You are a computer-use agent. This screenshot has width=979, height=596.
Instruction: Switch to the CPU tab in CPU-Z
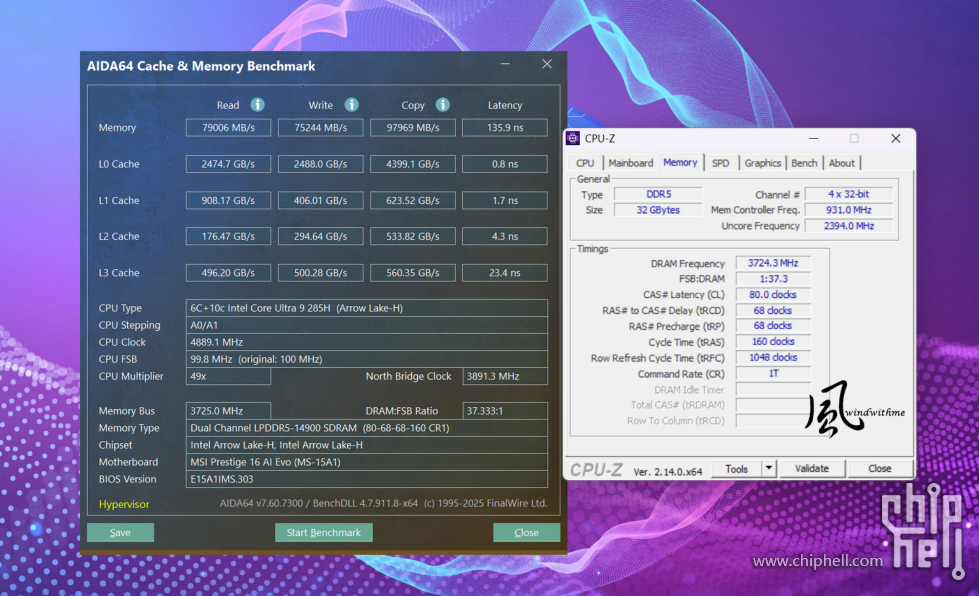(x=585, y=163)
